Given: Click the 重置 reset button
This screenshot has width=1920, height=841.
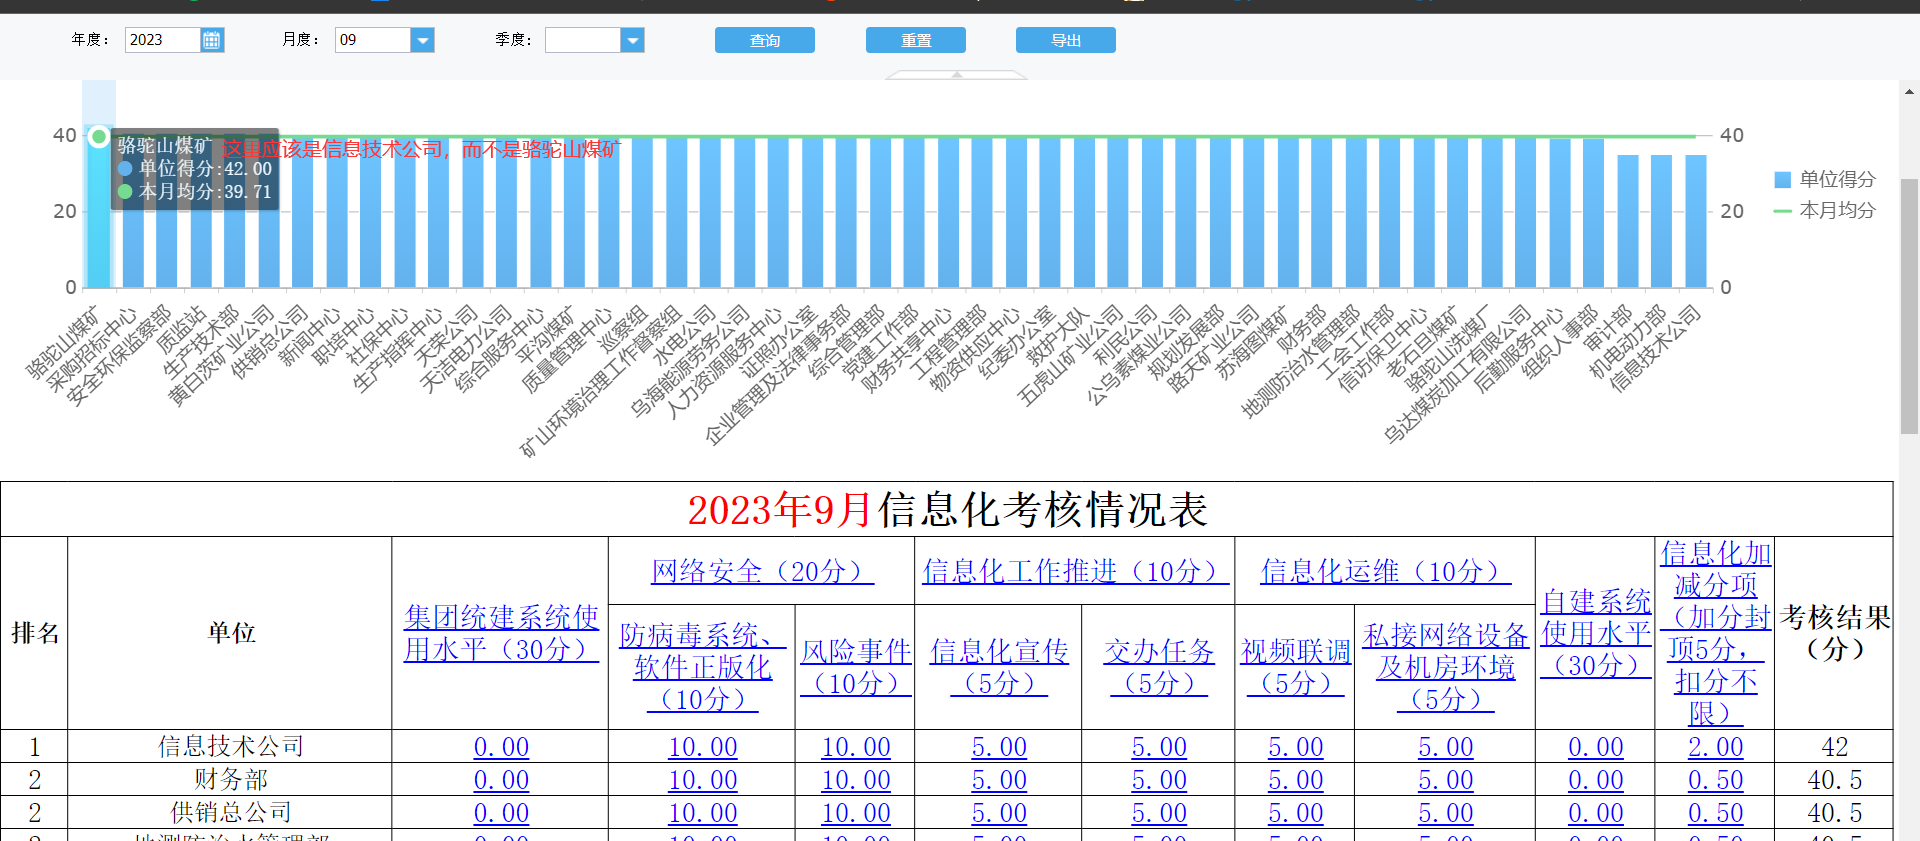Looking at the screenshot, I should point(916,40).
